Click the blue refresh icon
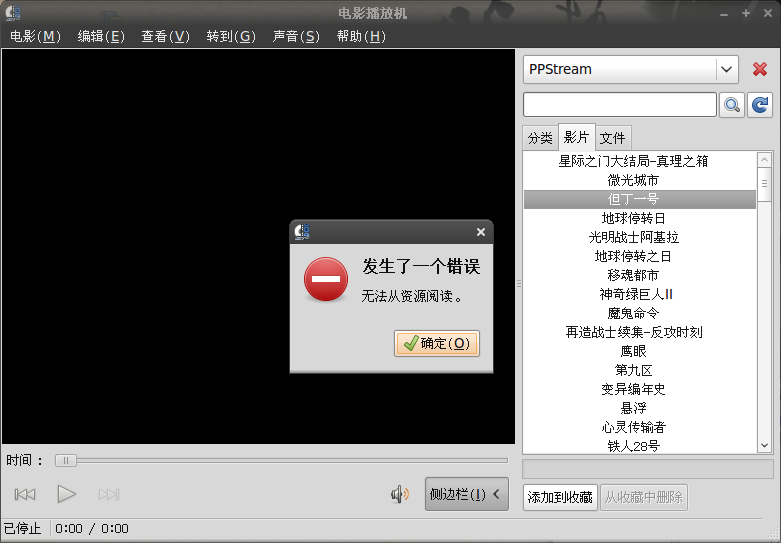 (x=760, y=105)
